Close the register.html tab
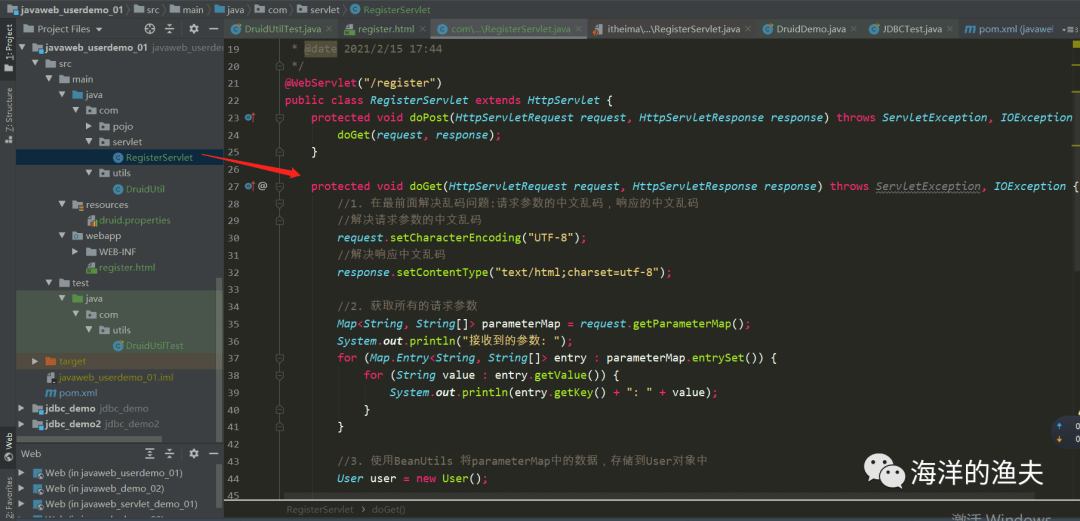Image resolution: width=1080 pixels, height=521 pixels. pos(422,30)
